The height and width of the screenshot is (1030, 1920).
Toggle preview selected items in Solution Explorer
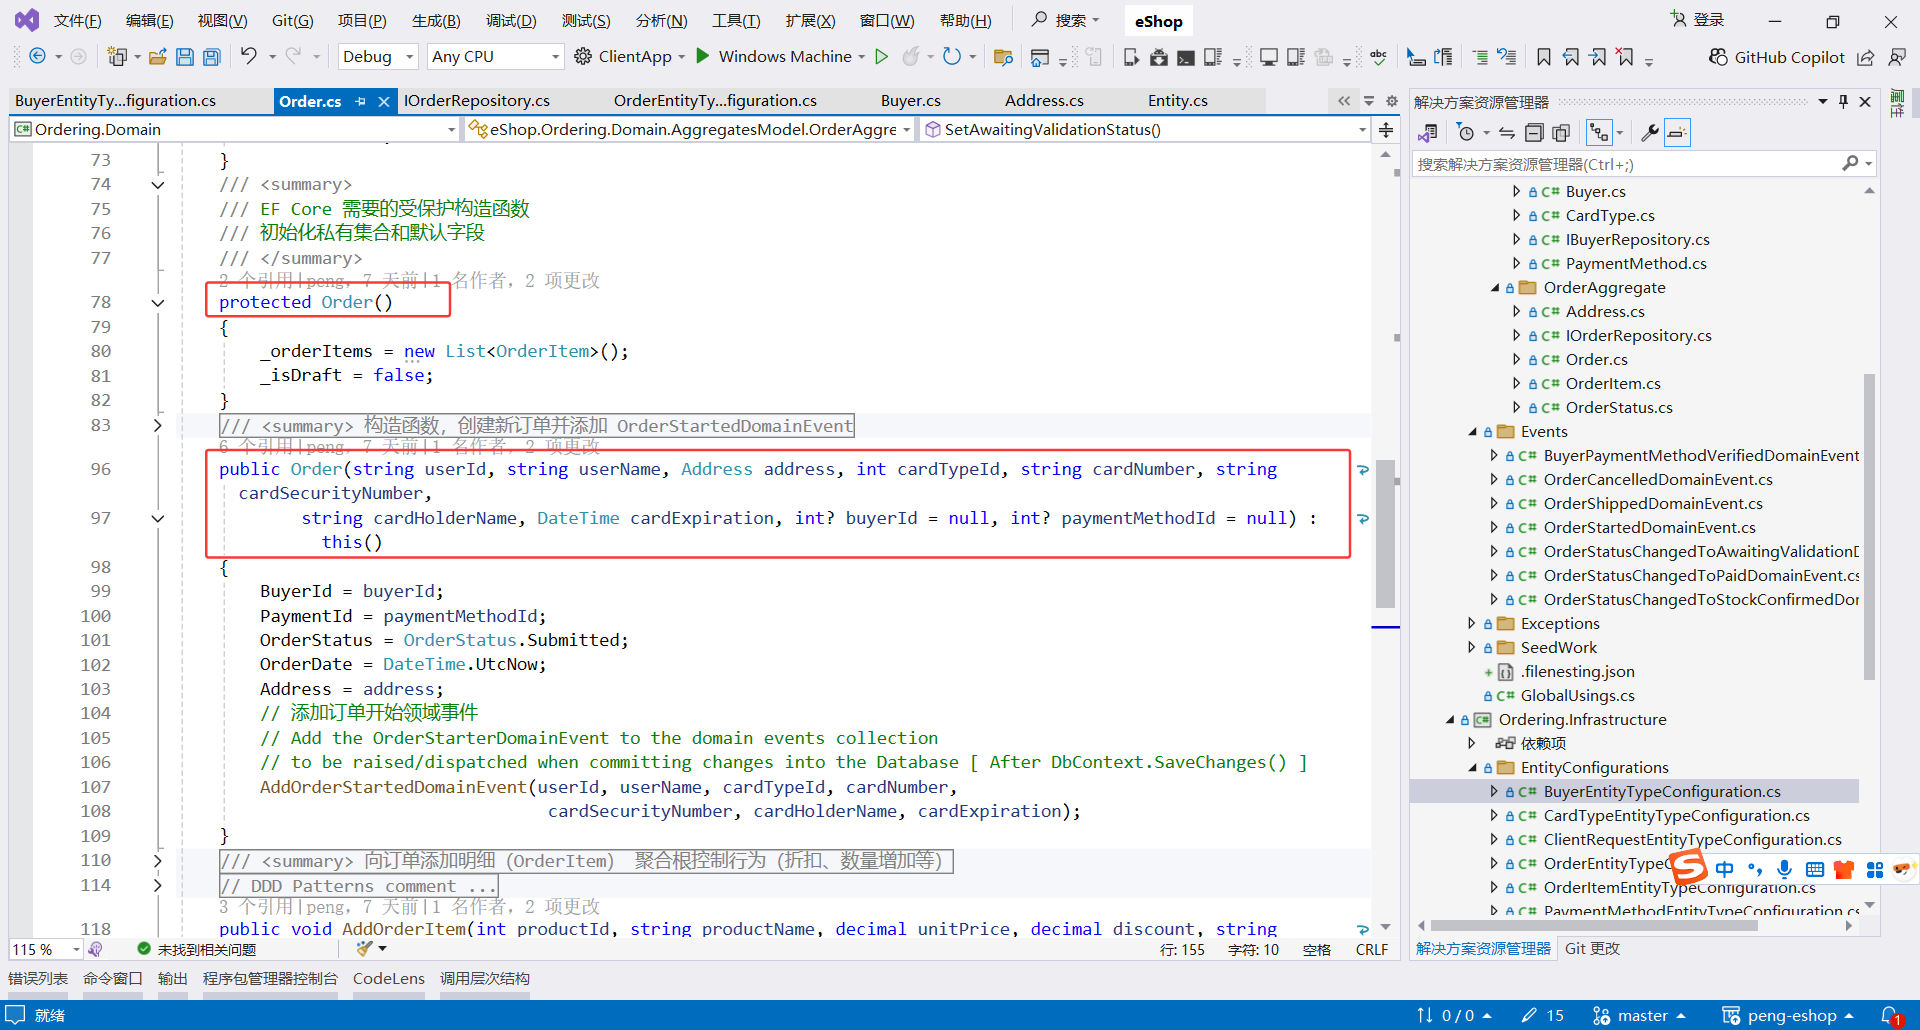coord(1677,132)
